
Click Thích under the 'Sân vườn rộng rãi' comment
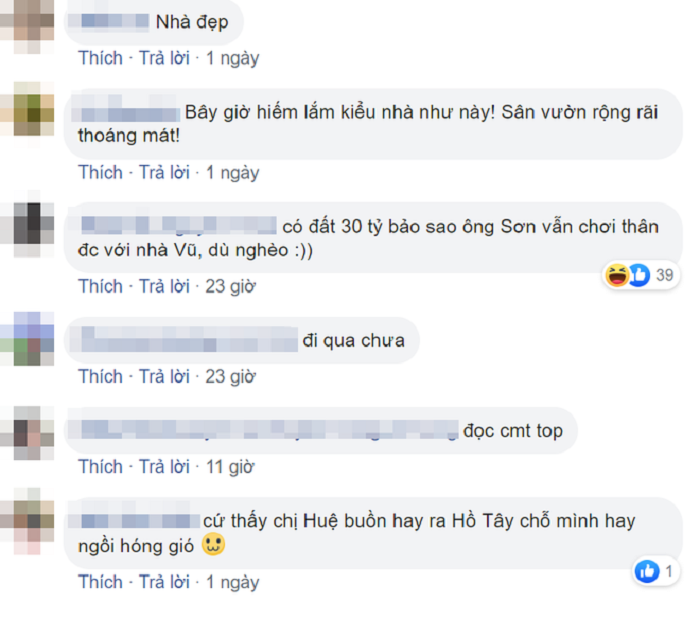pyautogui.click(x=100, y=172)
